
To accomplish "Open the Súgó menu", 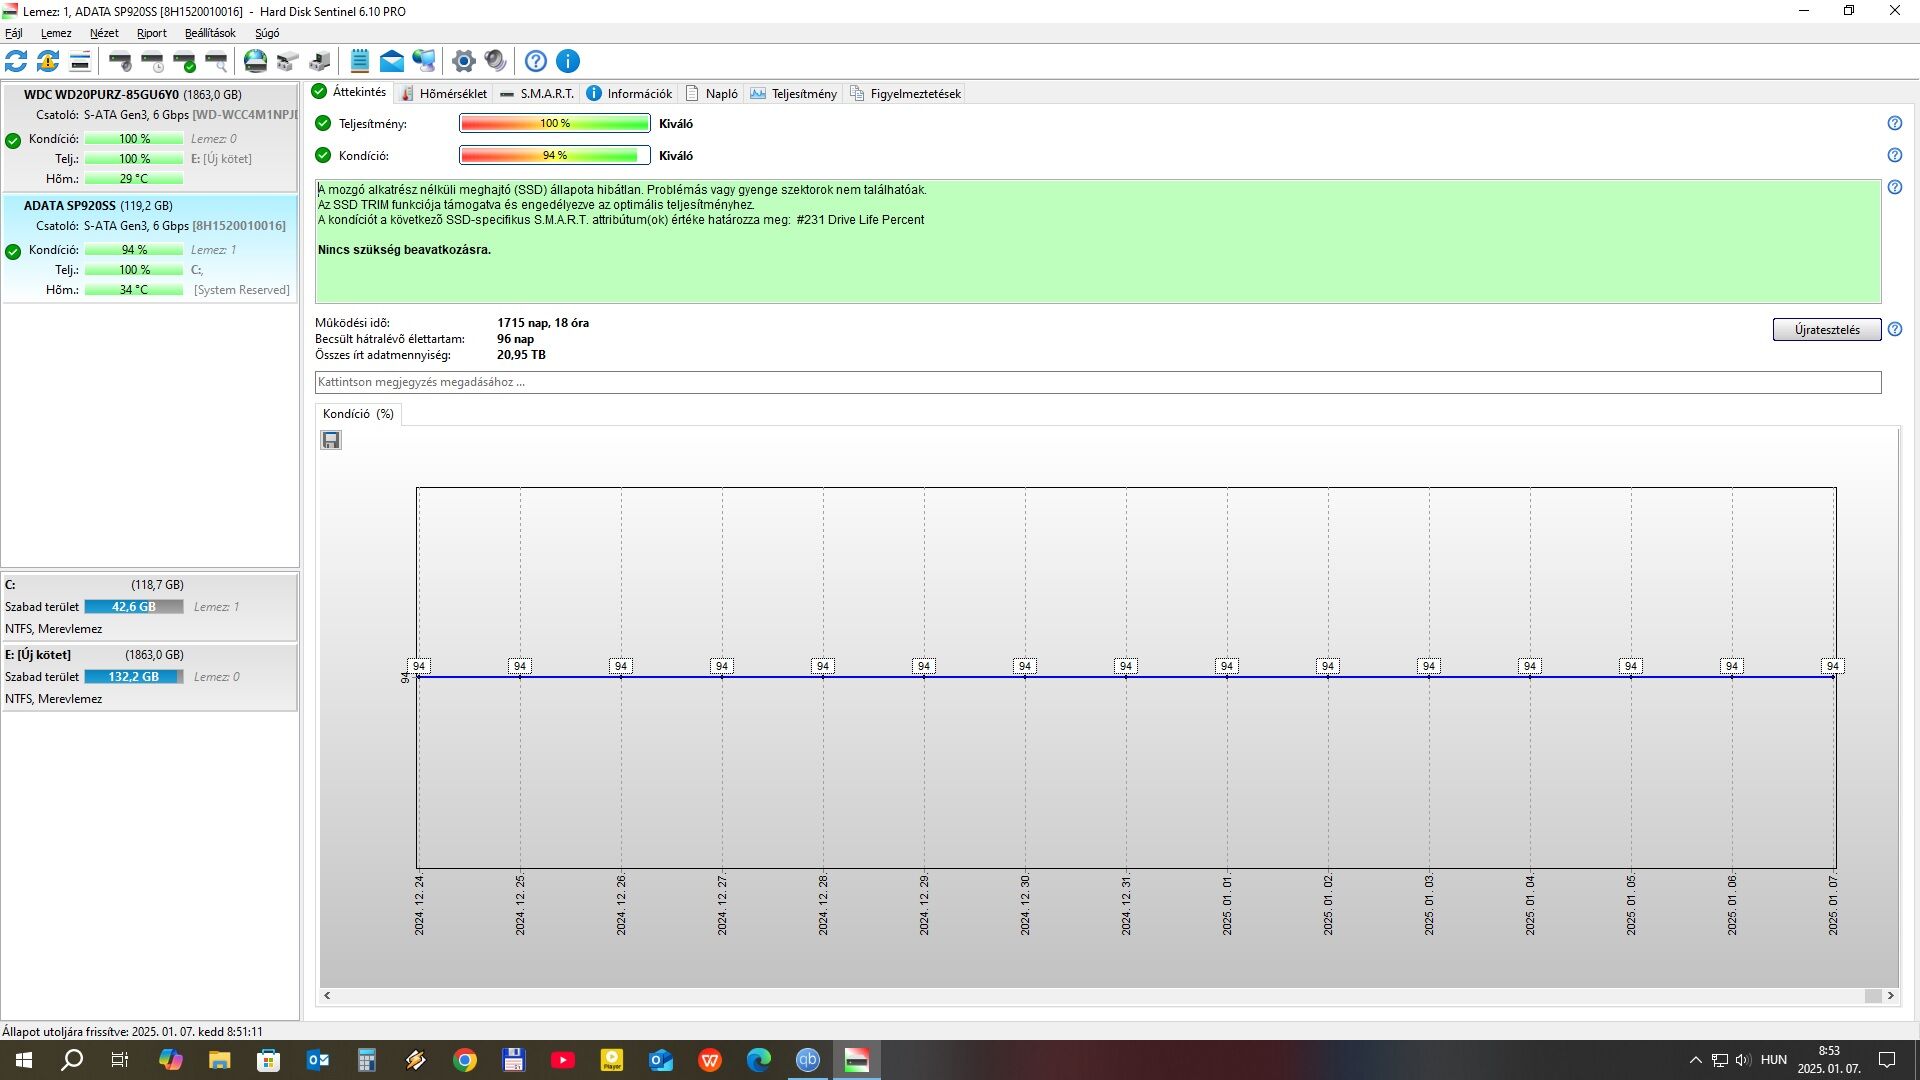I will click(267, 33).
